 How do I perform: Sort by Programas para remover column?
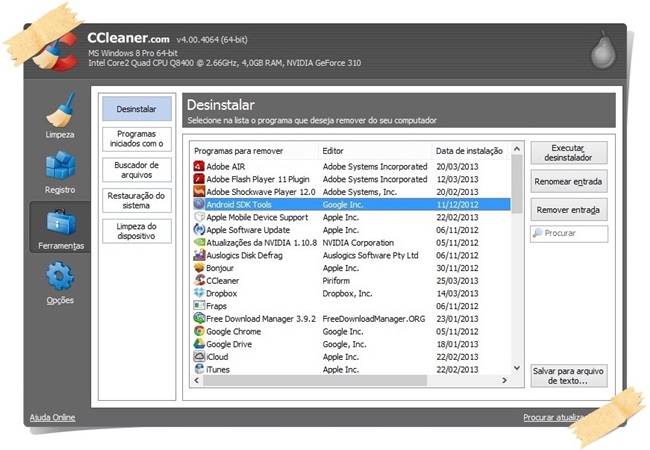(x=254, y=151)
